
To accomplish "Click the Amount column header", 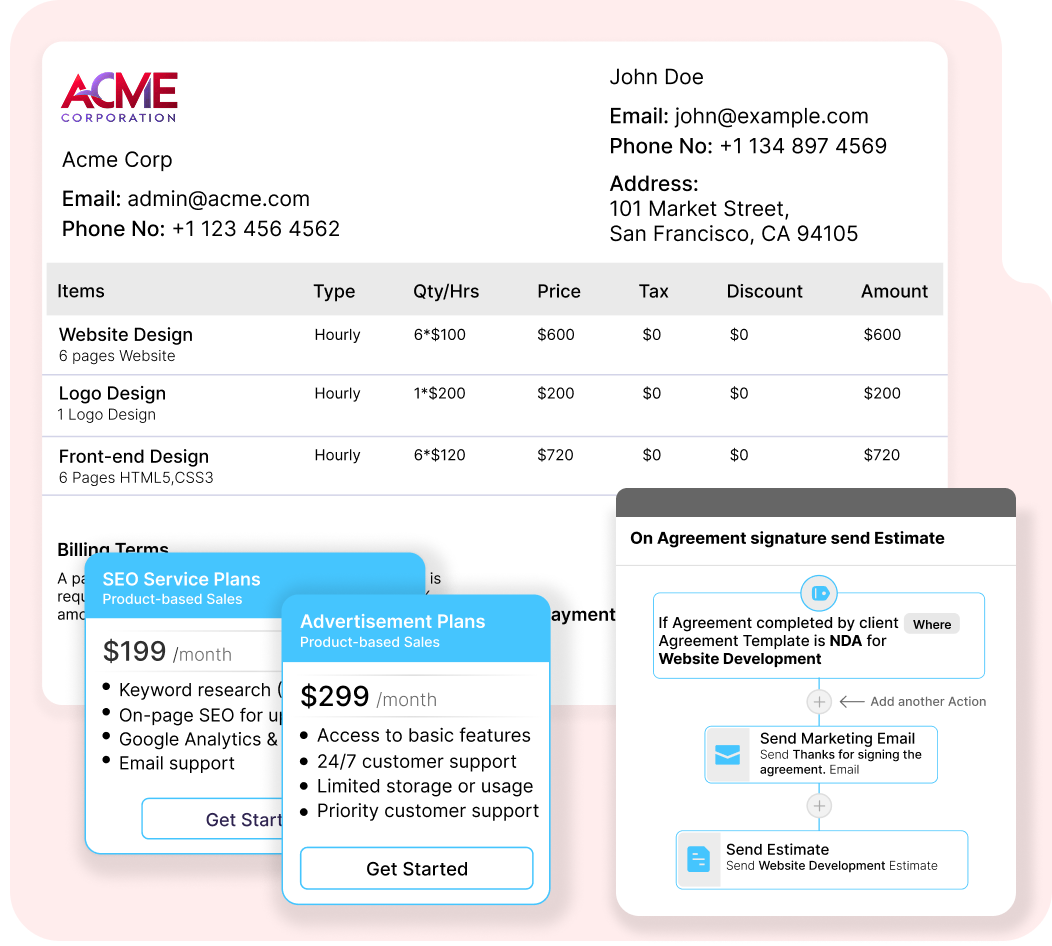I will point(894,291).
